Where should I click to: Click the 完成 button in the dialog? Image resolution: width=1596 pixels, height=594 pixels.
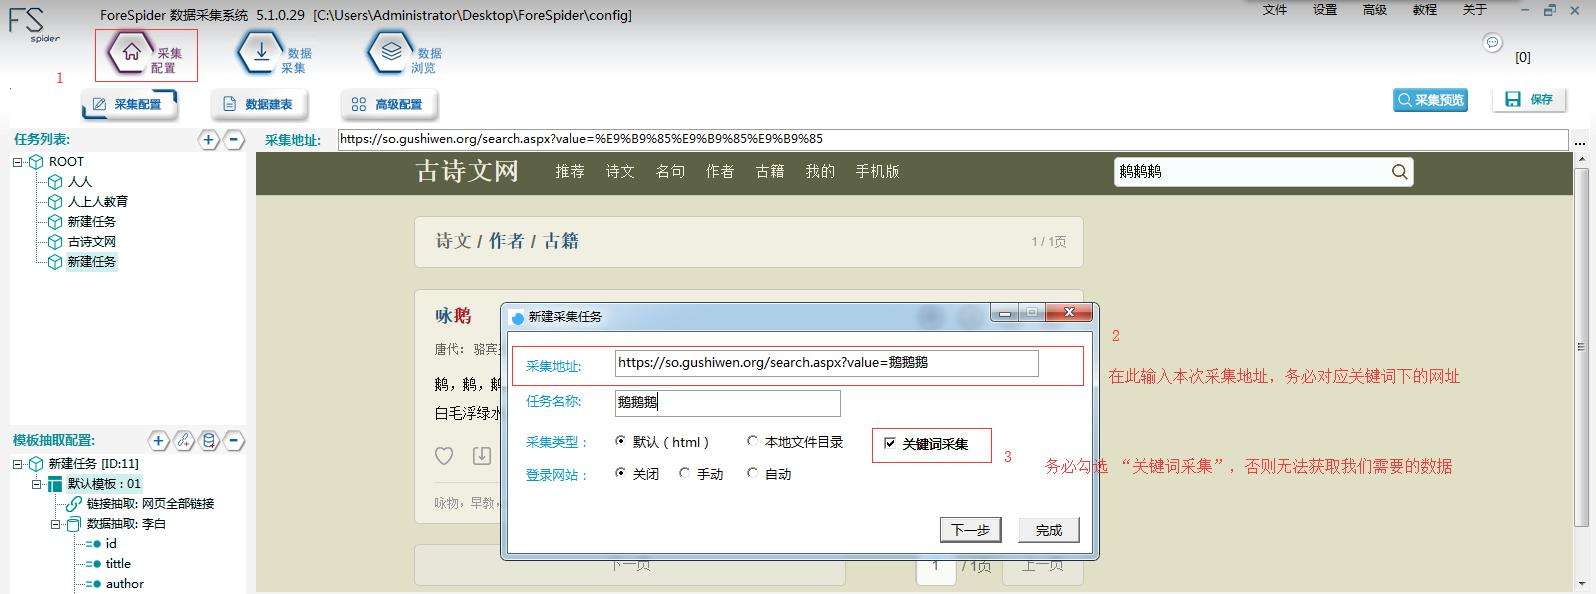tap(1049, 530)
